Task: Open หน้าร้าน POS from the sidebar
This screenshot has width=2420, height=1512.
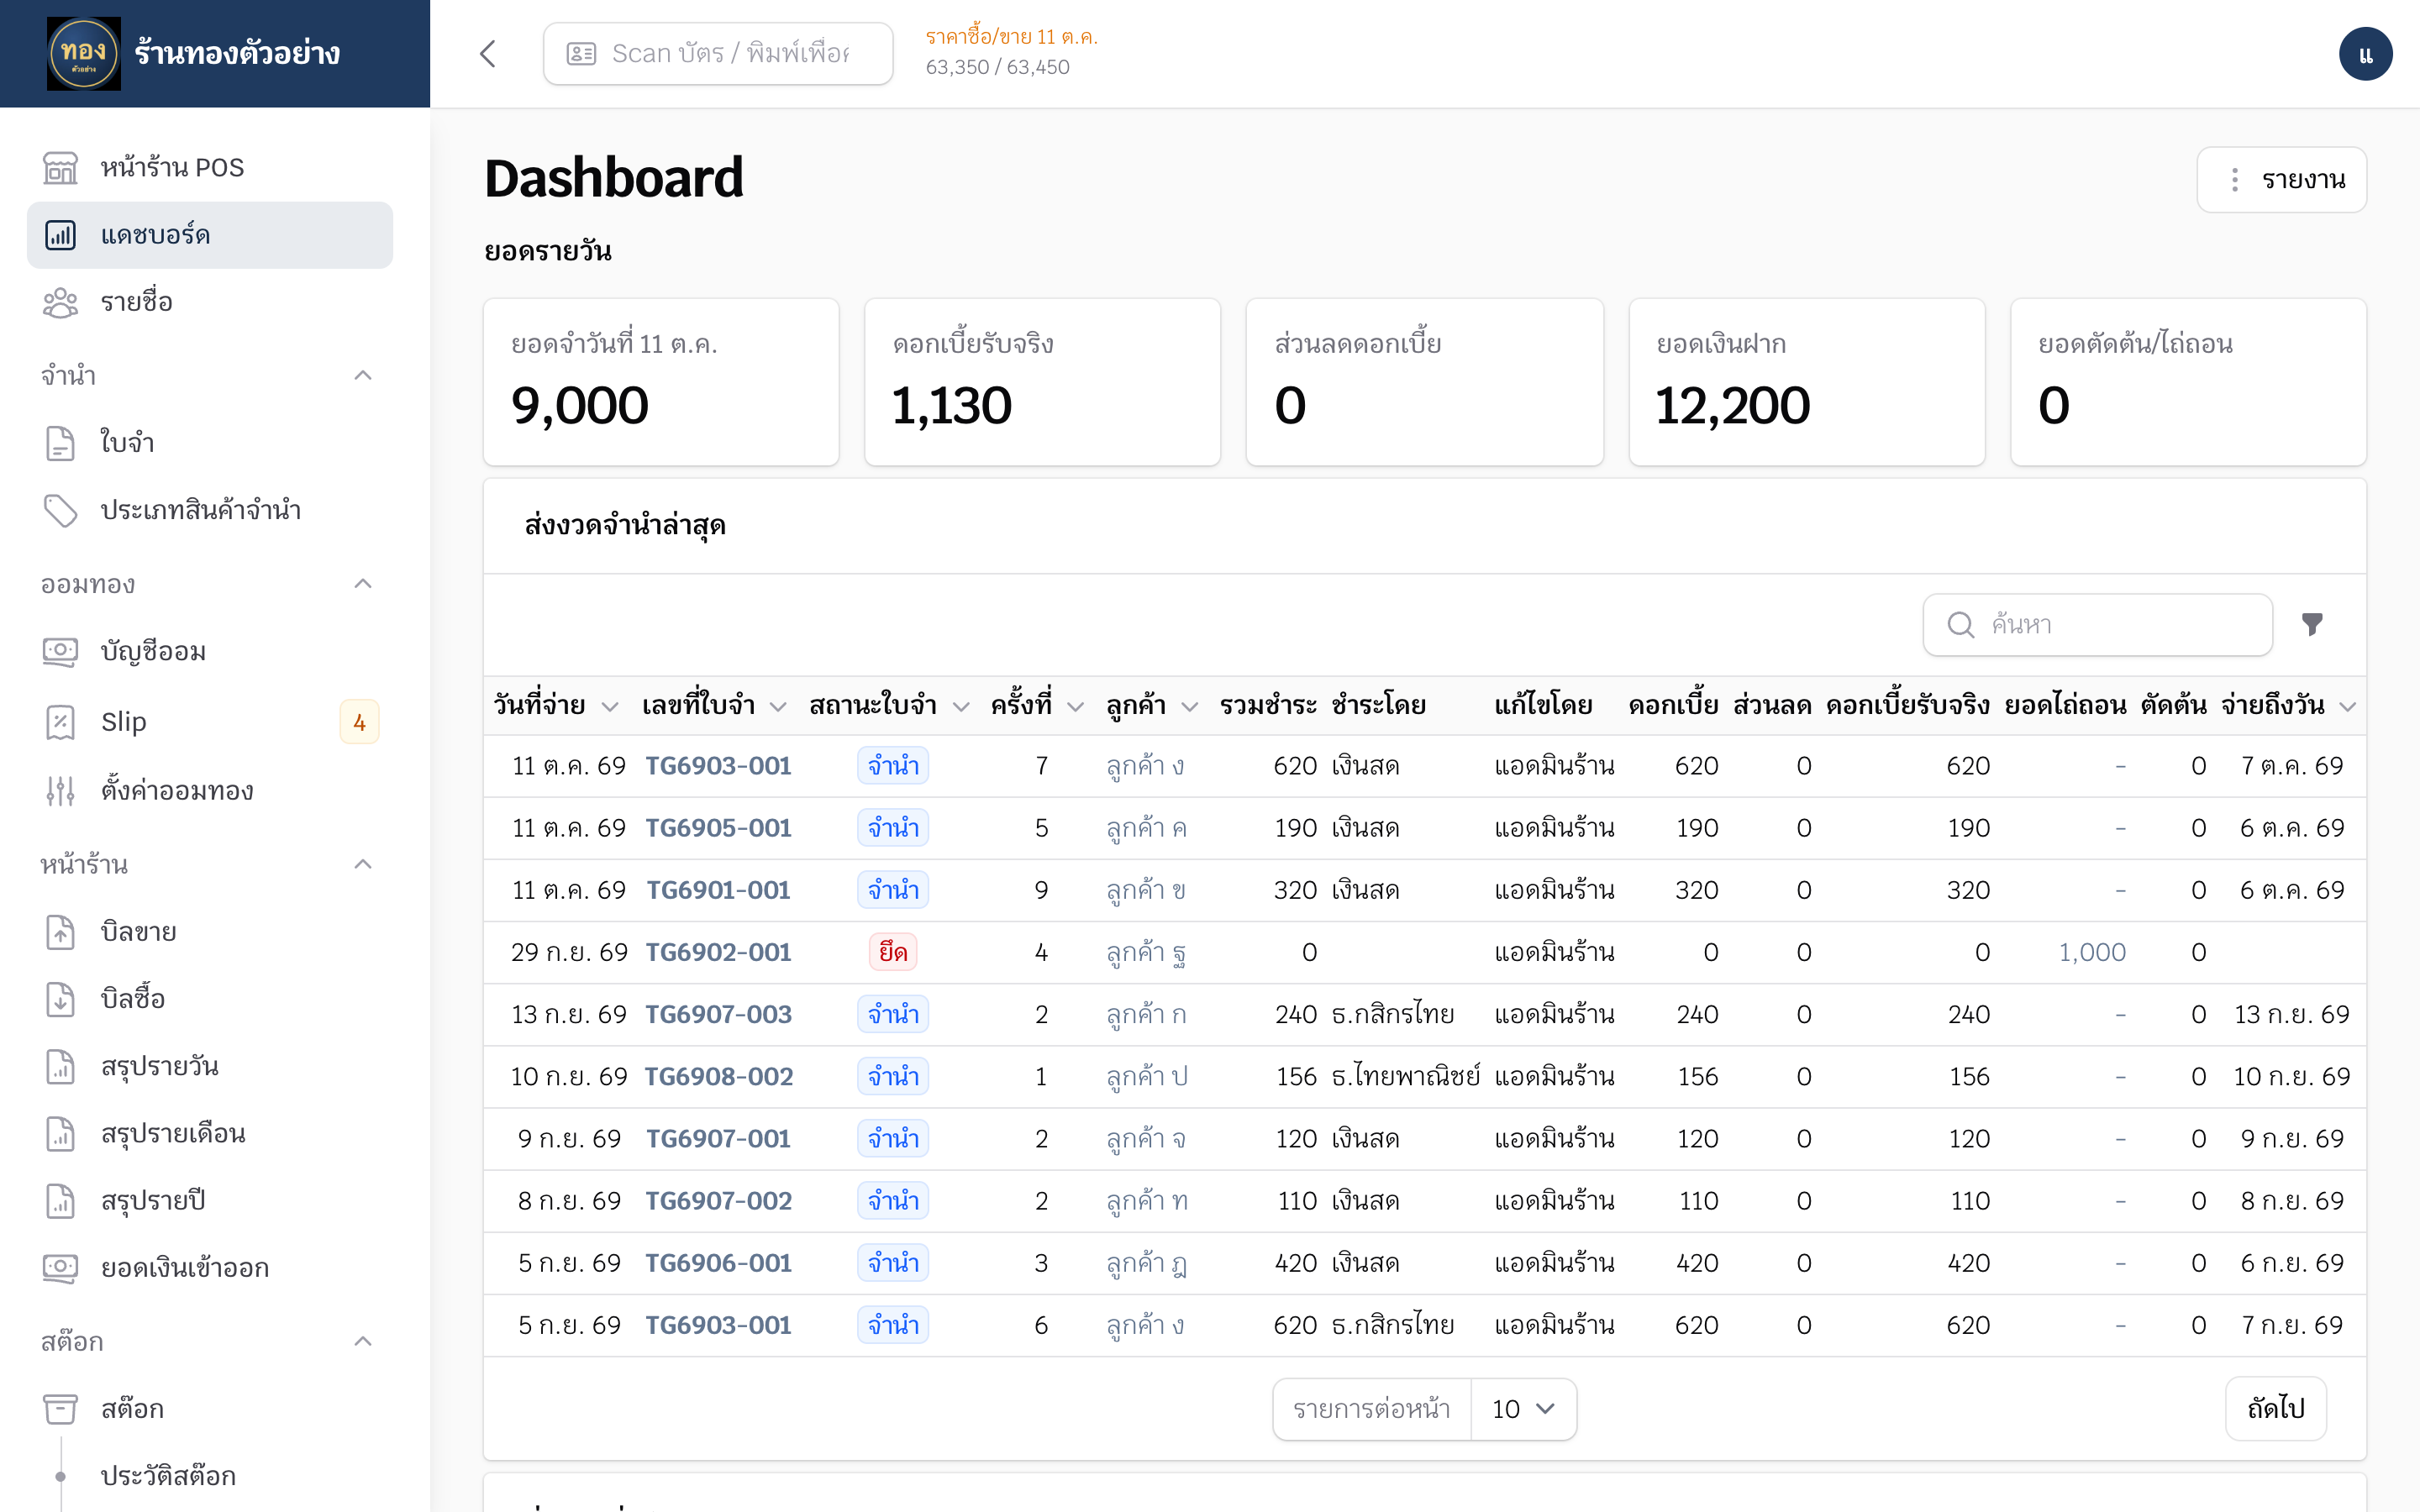Action: 210,168
